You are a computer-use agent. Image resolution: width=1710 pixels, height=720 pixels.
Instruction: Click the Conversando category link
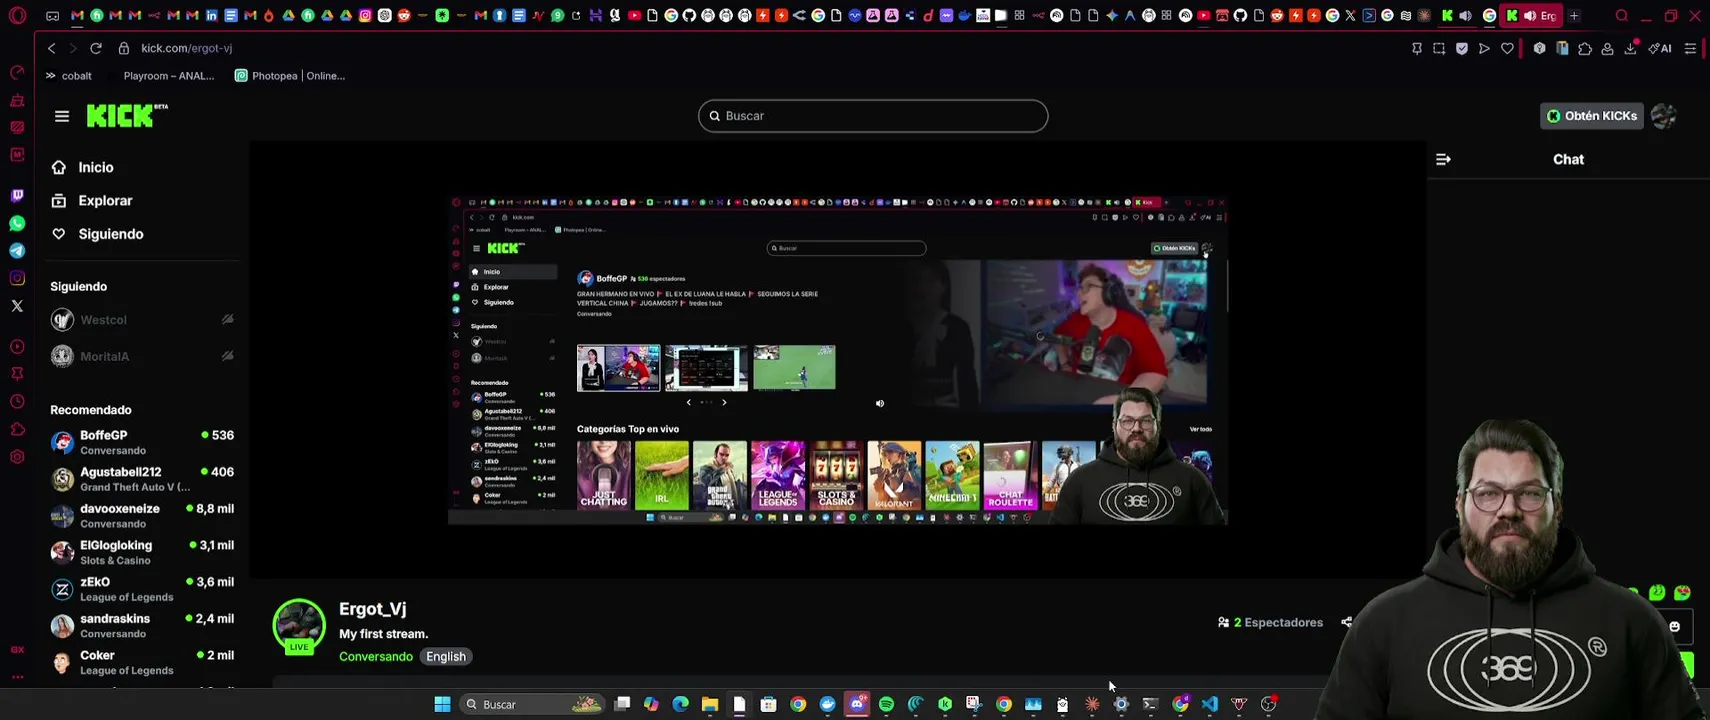click(376, 657)
